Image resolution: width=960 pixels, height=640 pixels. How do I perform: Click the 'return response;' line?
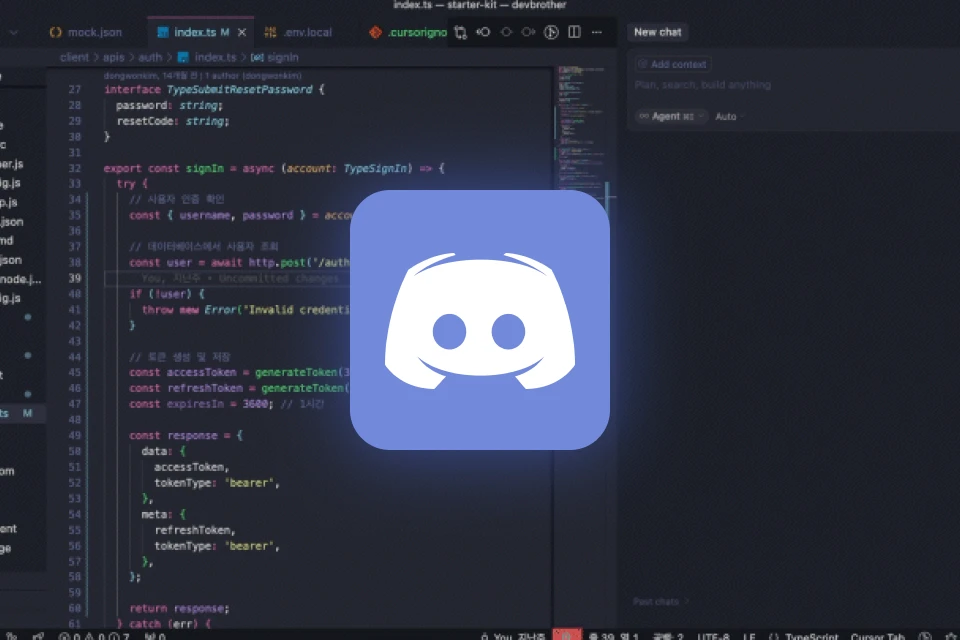179,608
